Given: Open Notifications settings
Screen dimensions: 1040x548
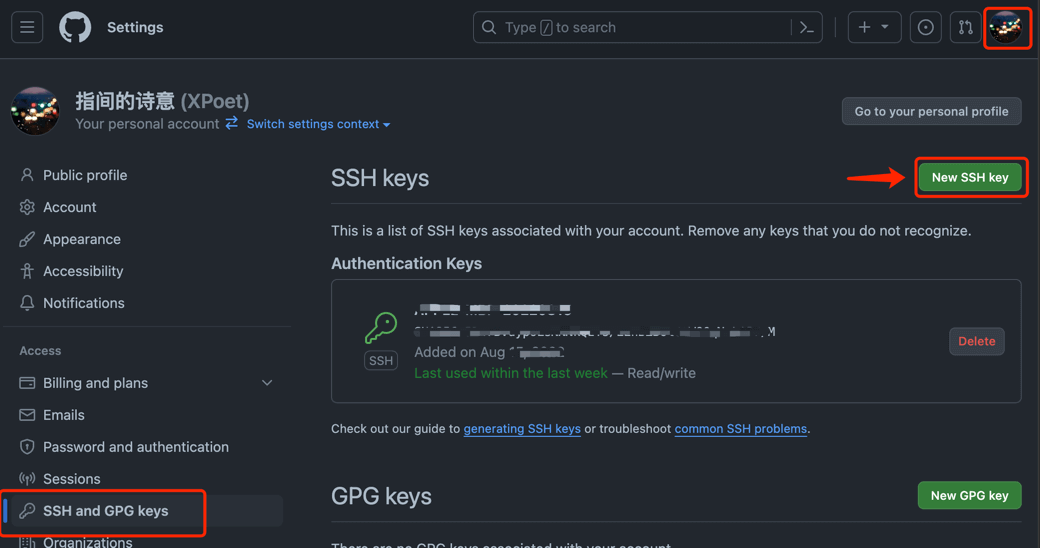Looking at the screenshot, I should coord(84,303).
